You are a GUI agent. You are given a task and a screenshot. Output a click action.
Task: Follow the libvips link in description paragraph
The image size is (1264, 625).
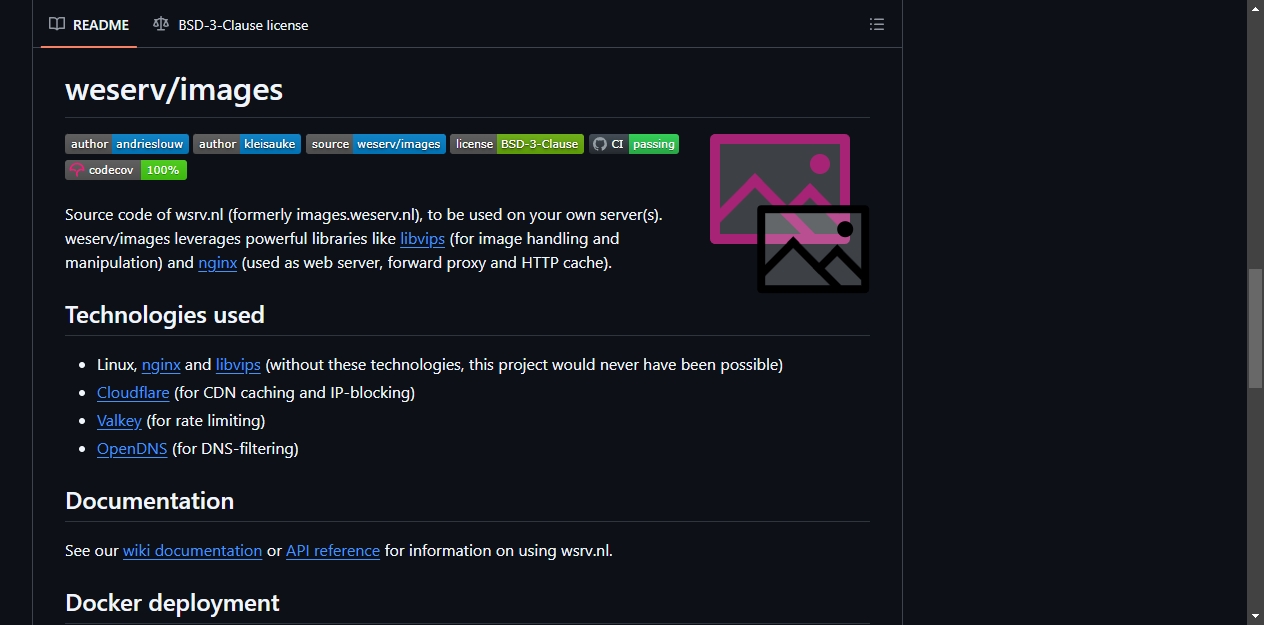[422, 239]
